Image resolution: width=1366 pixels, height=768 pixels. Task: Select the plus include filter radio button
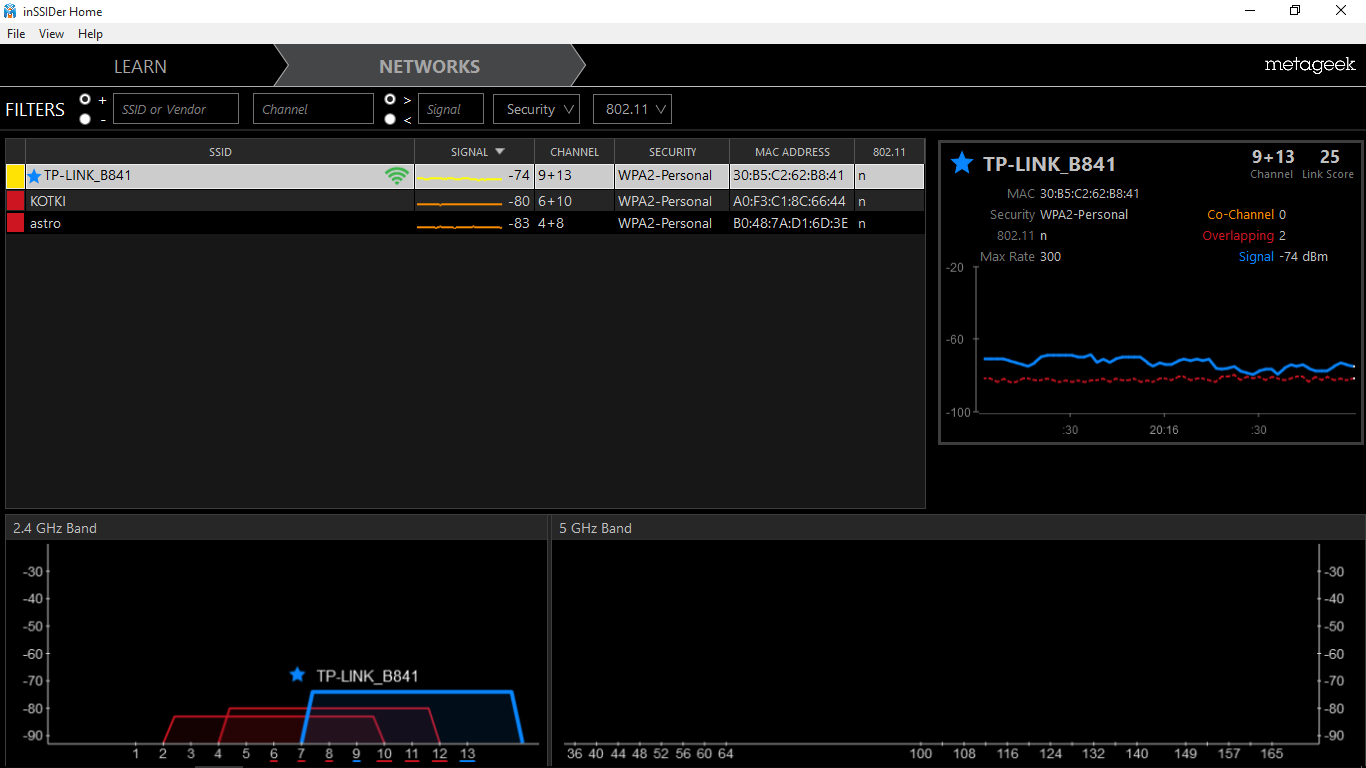click(x=85, y=99)
